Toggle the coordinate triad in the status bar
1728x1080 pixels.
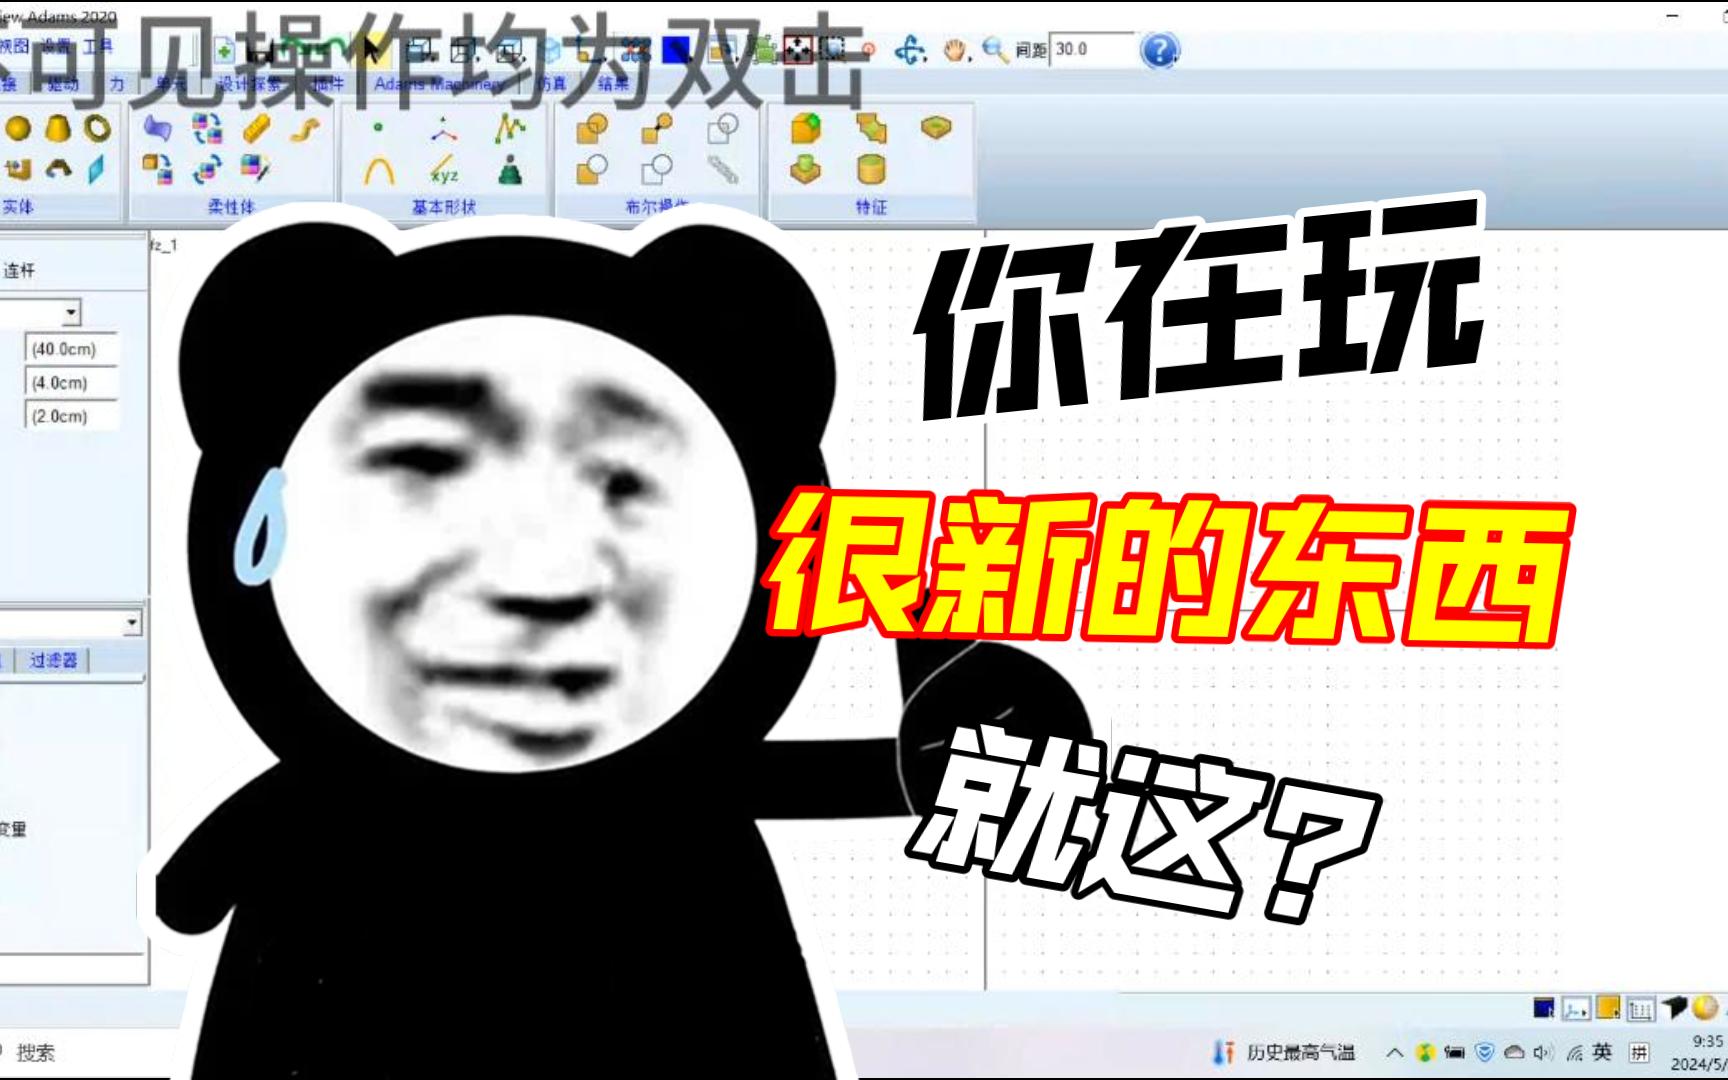click(1576, 1008)
